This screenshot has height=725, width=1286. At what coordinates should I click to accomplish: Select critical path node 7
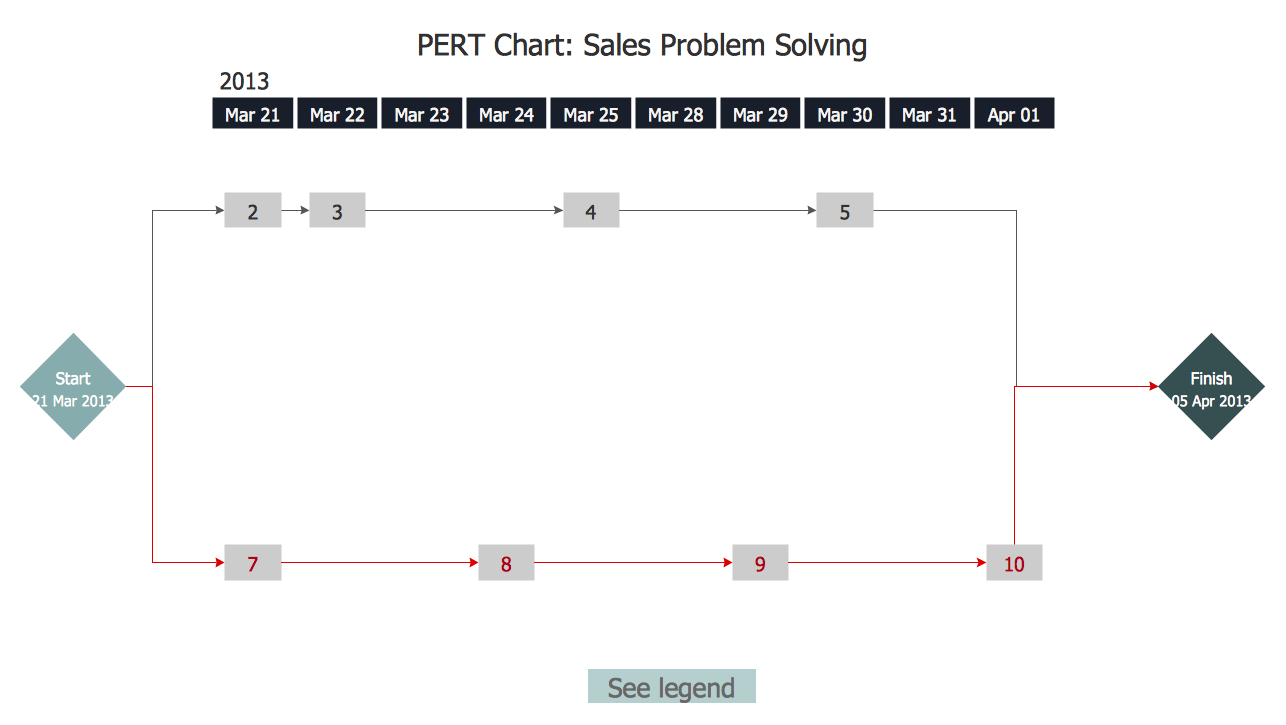253,563
